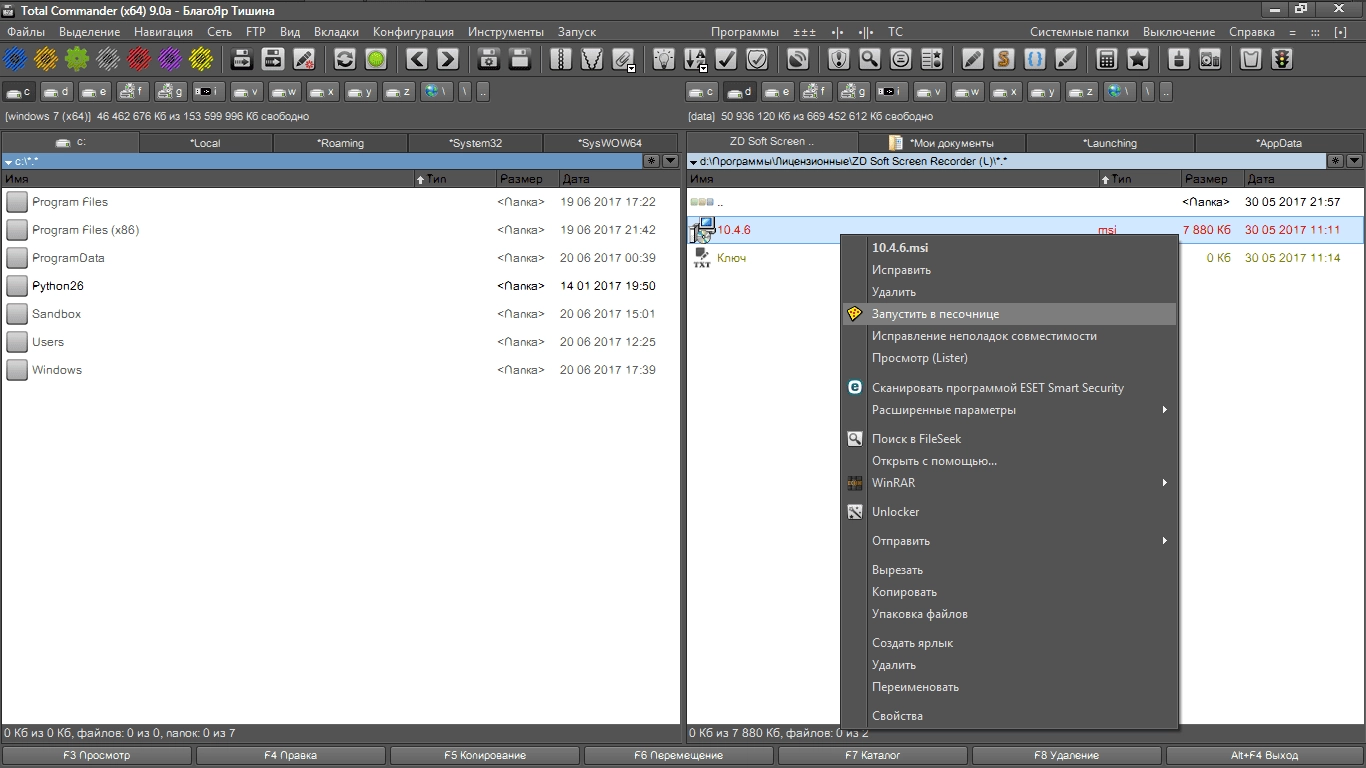Image resolution: width=1366 pixels, height=768 pixels.
Task: Choose Переименовать in the context menu
Action: tap(1009, 687)
